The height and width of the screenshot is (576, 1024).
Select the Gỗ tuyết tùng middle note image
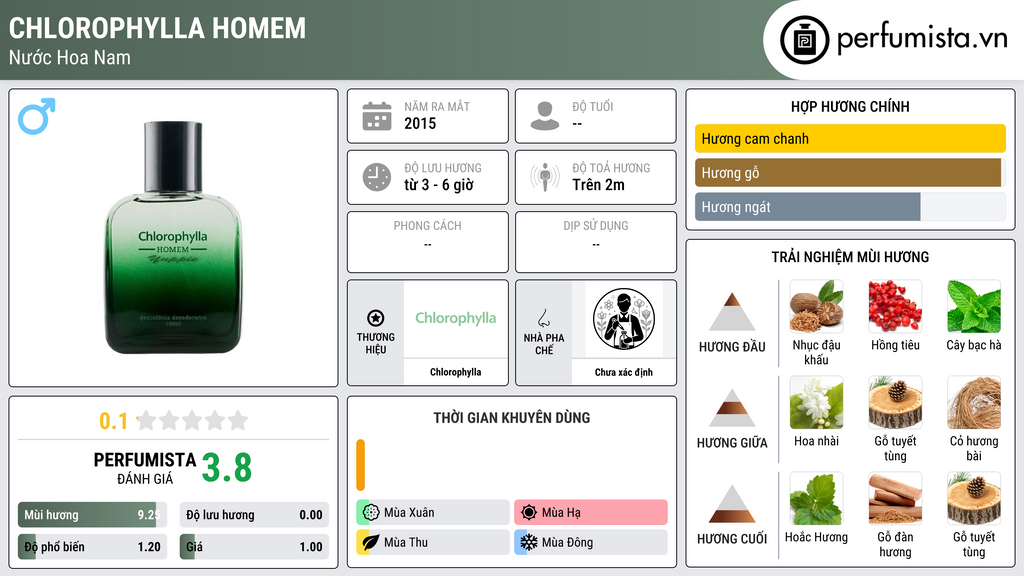[x=895, y=402]
